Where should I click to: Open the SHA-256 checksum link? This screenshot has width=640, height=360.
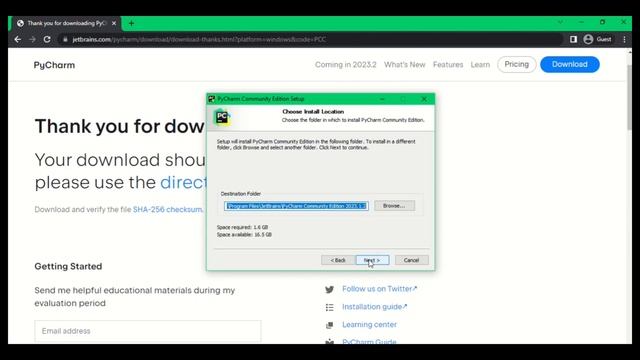pos(167,209)
